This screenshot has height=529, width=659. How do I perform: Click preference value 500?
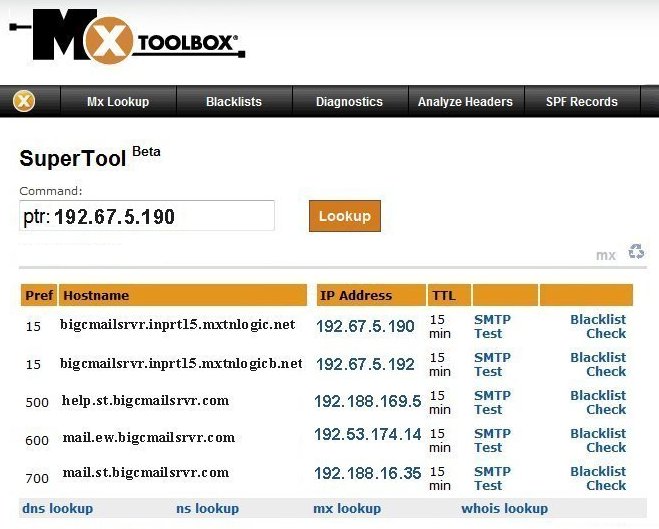37,403
